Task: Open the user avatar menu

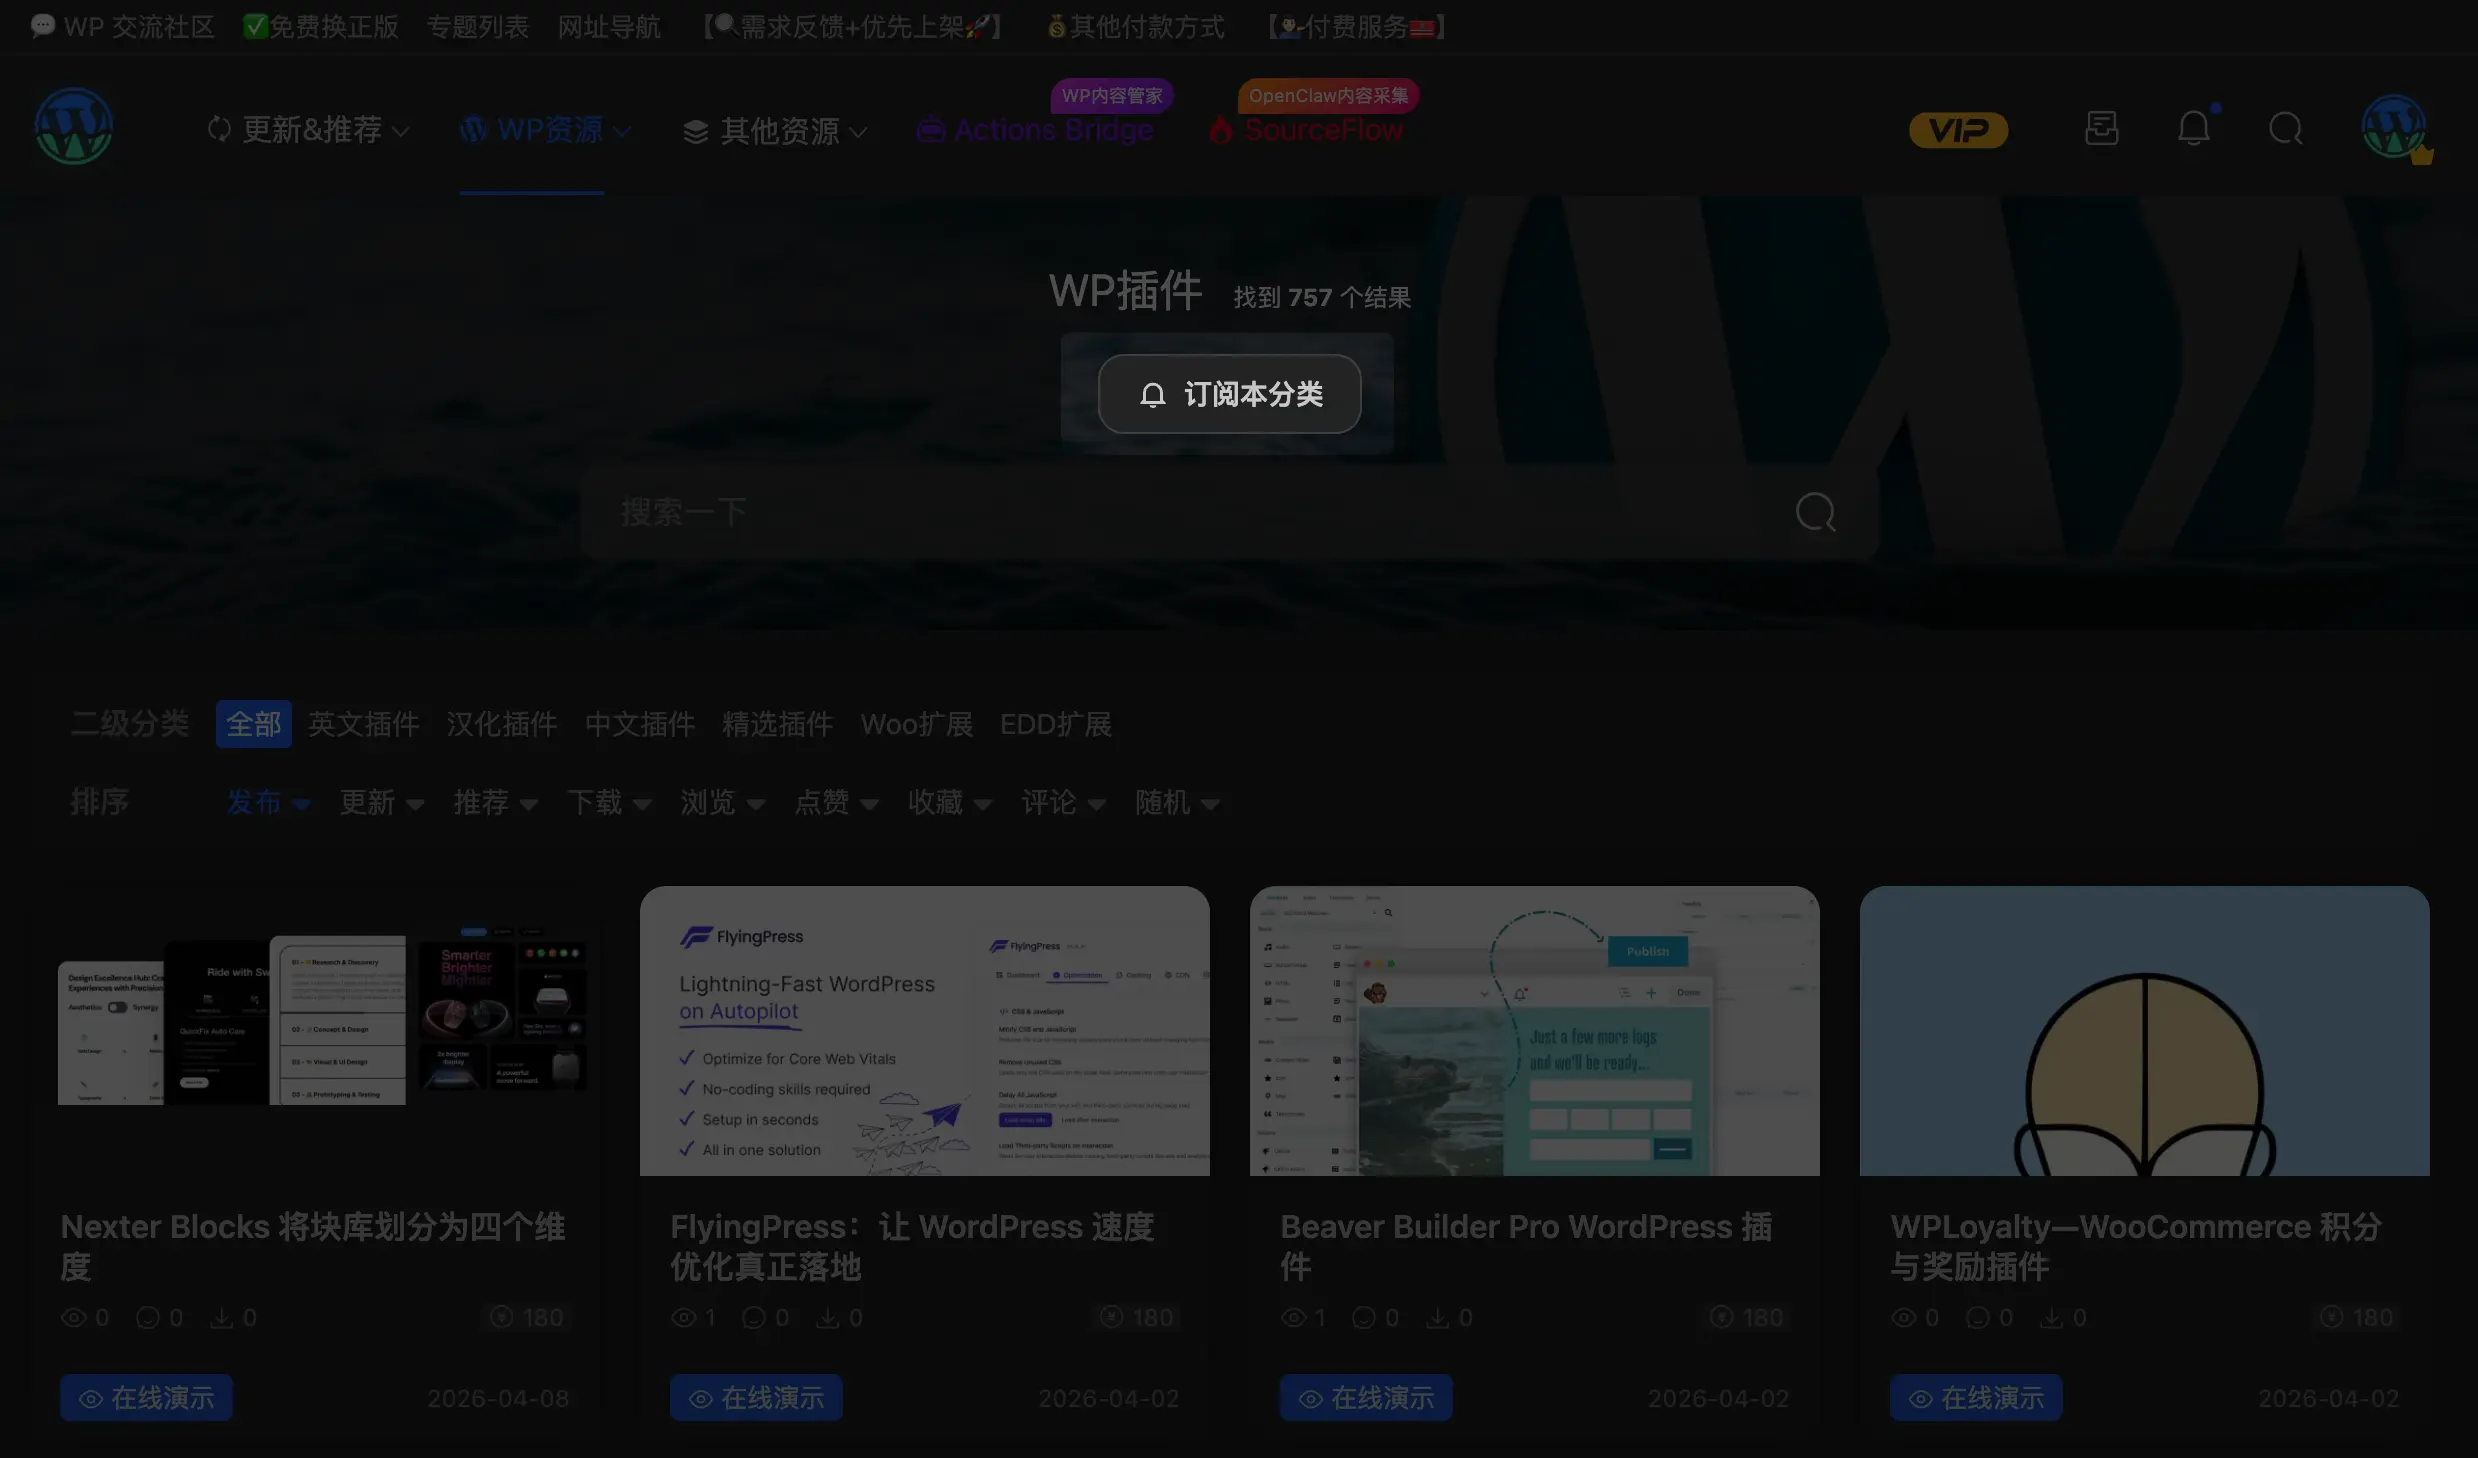Action: coord(2394,128)
